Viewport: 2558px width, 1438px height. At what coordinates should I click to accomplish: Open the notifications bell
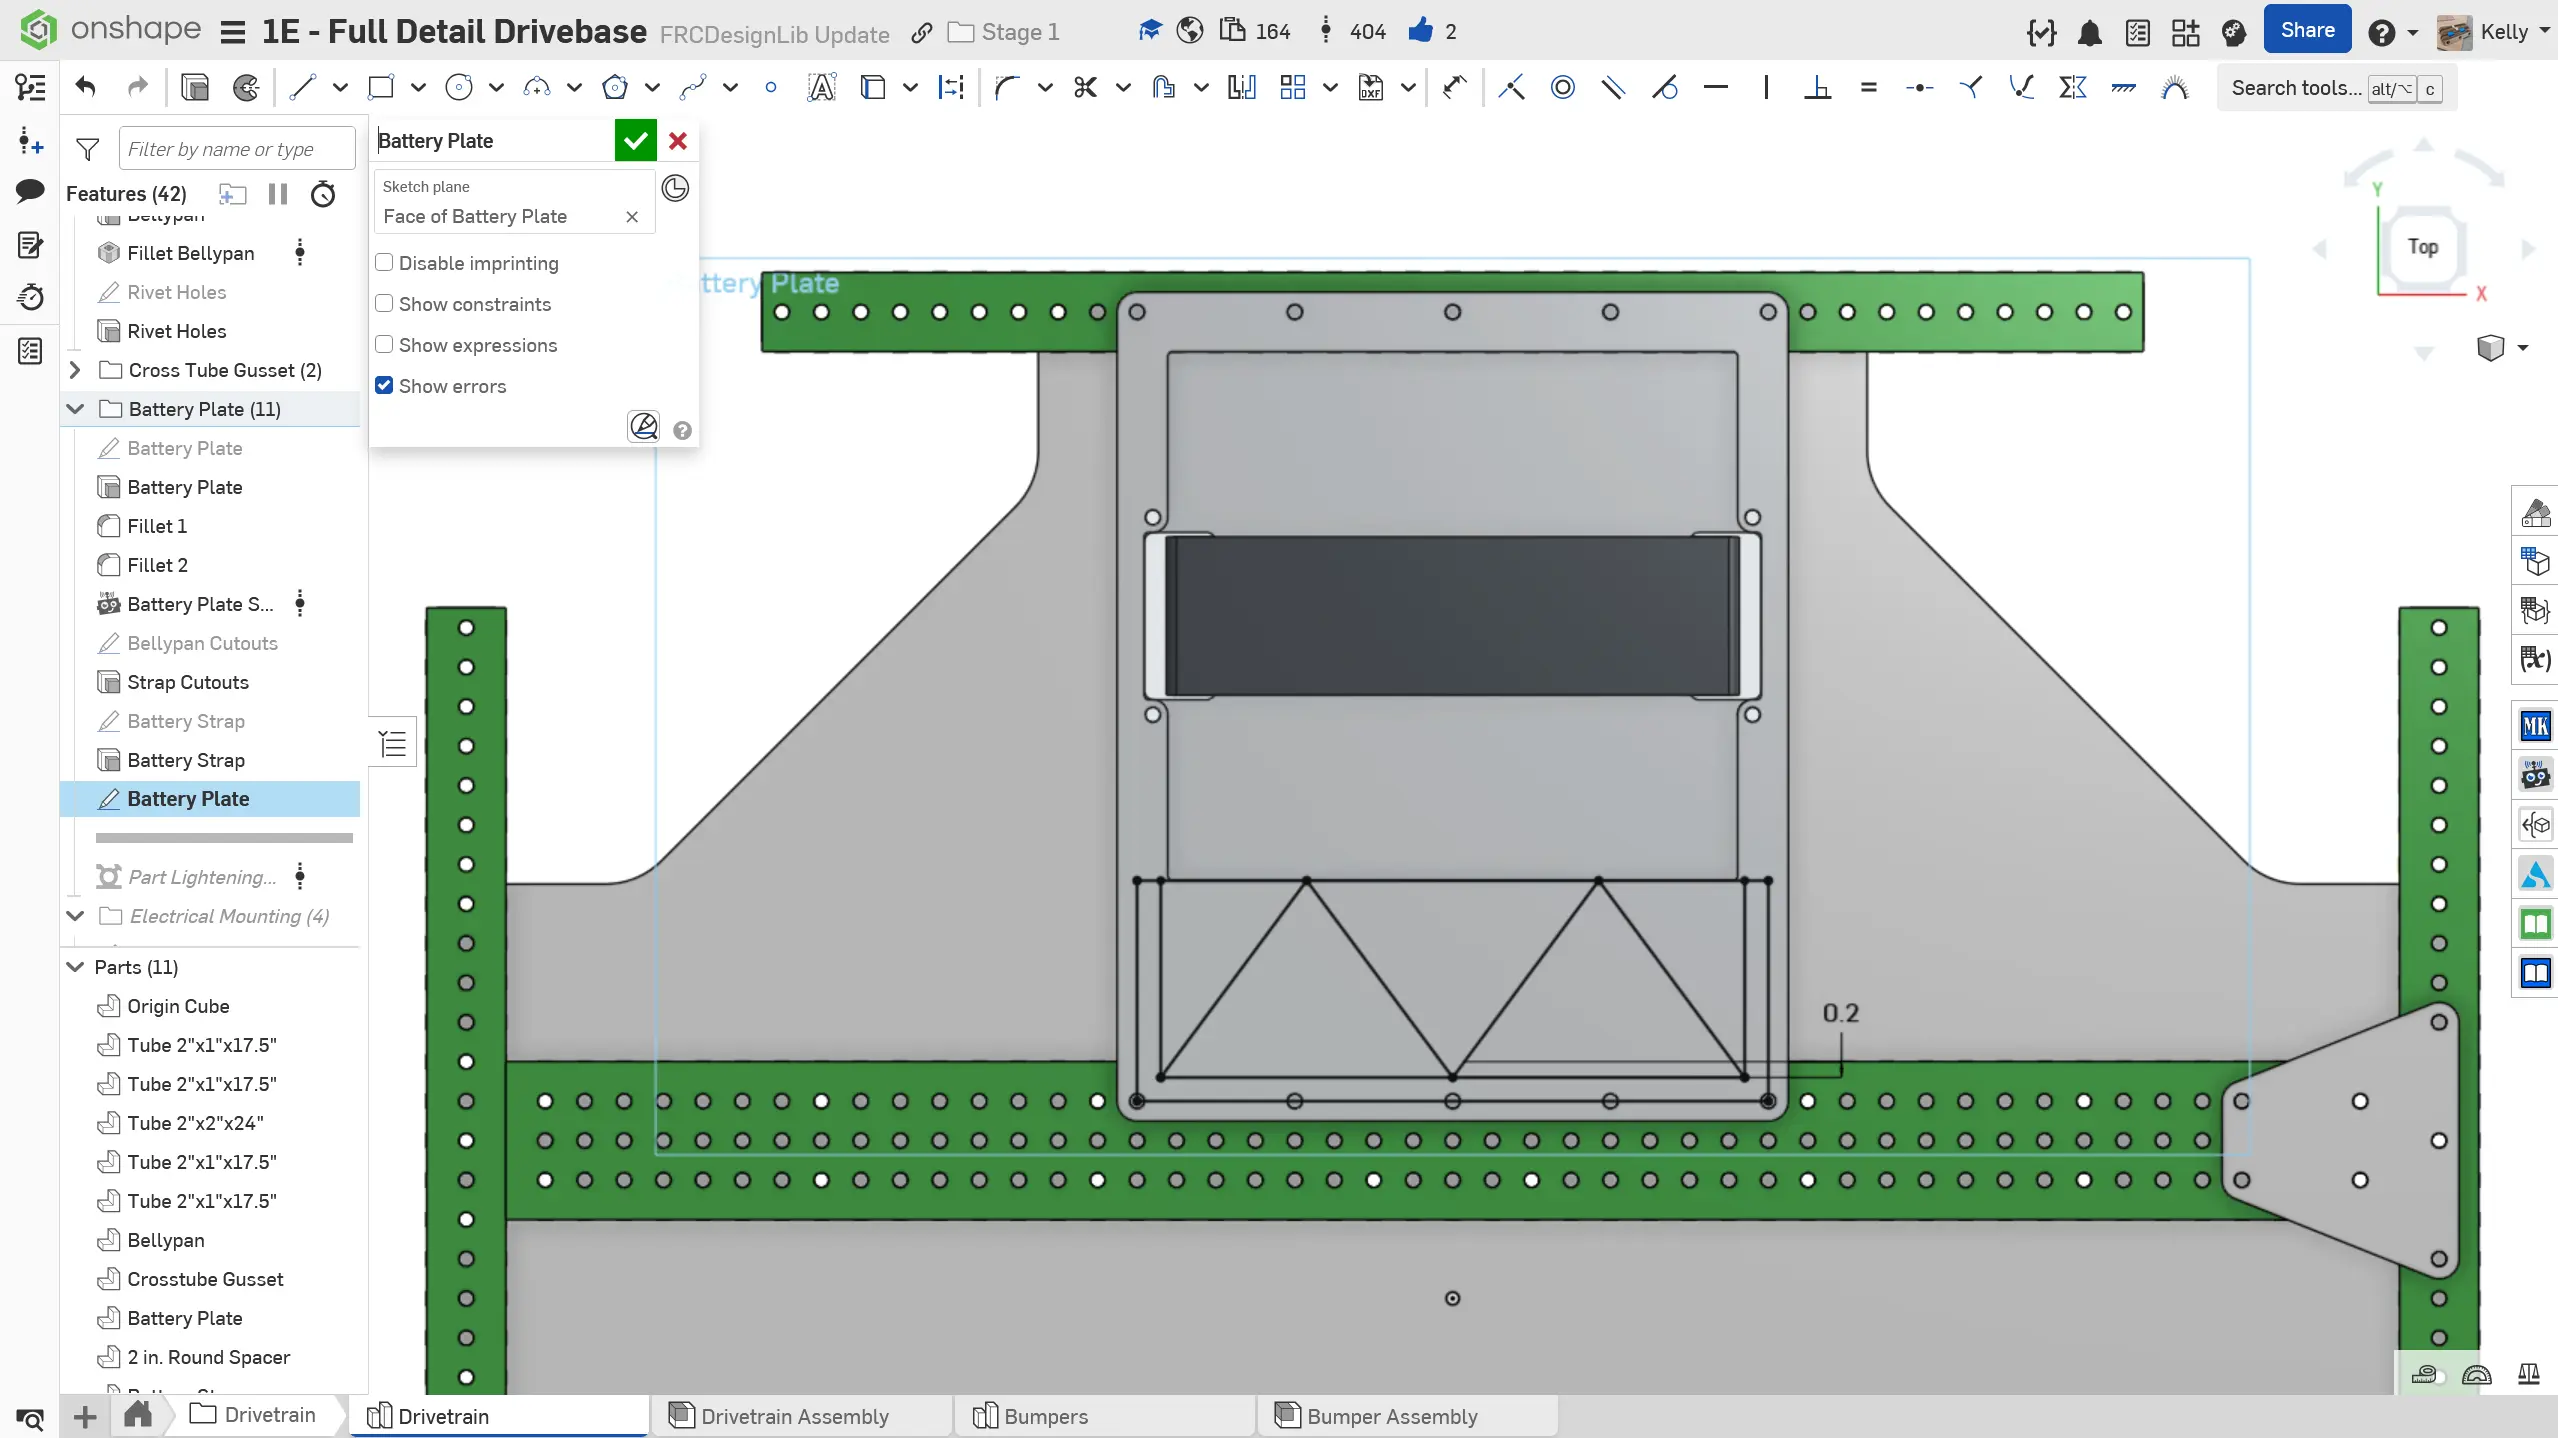click(2089, 33)
